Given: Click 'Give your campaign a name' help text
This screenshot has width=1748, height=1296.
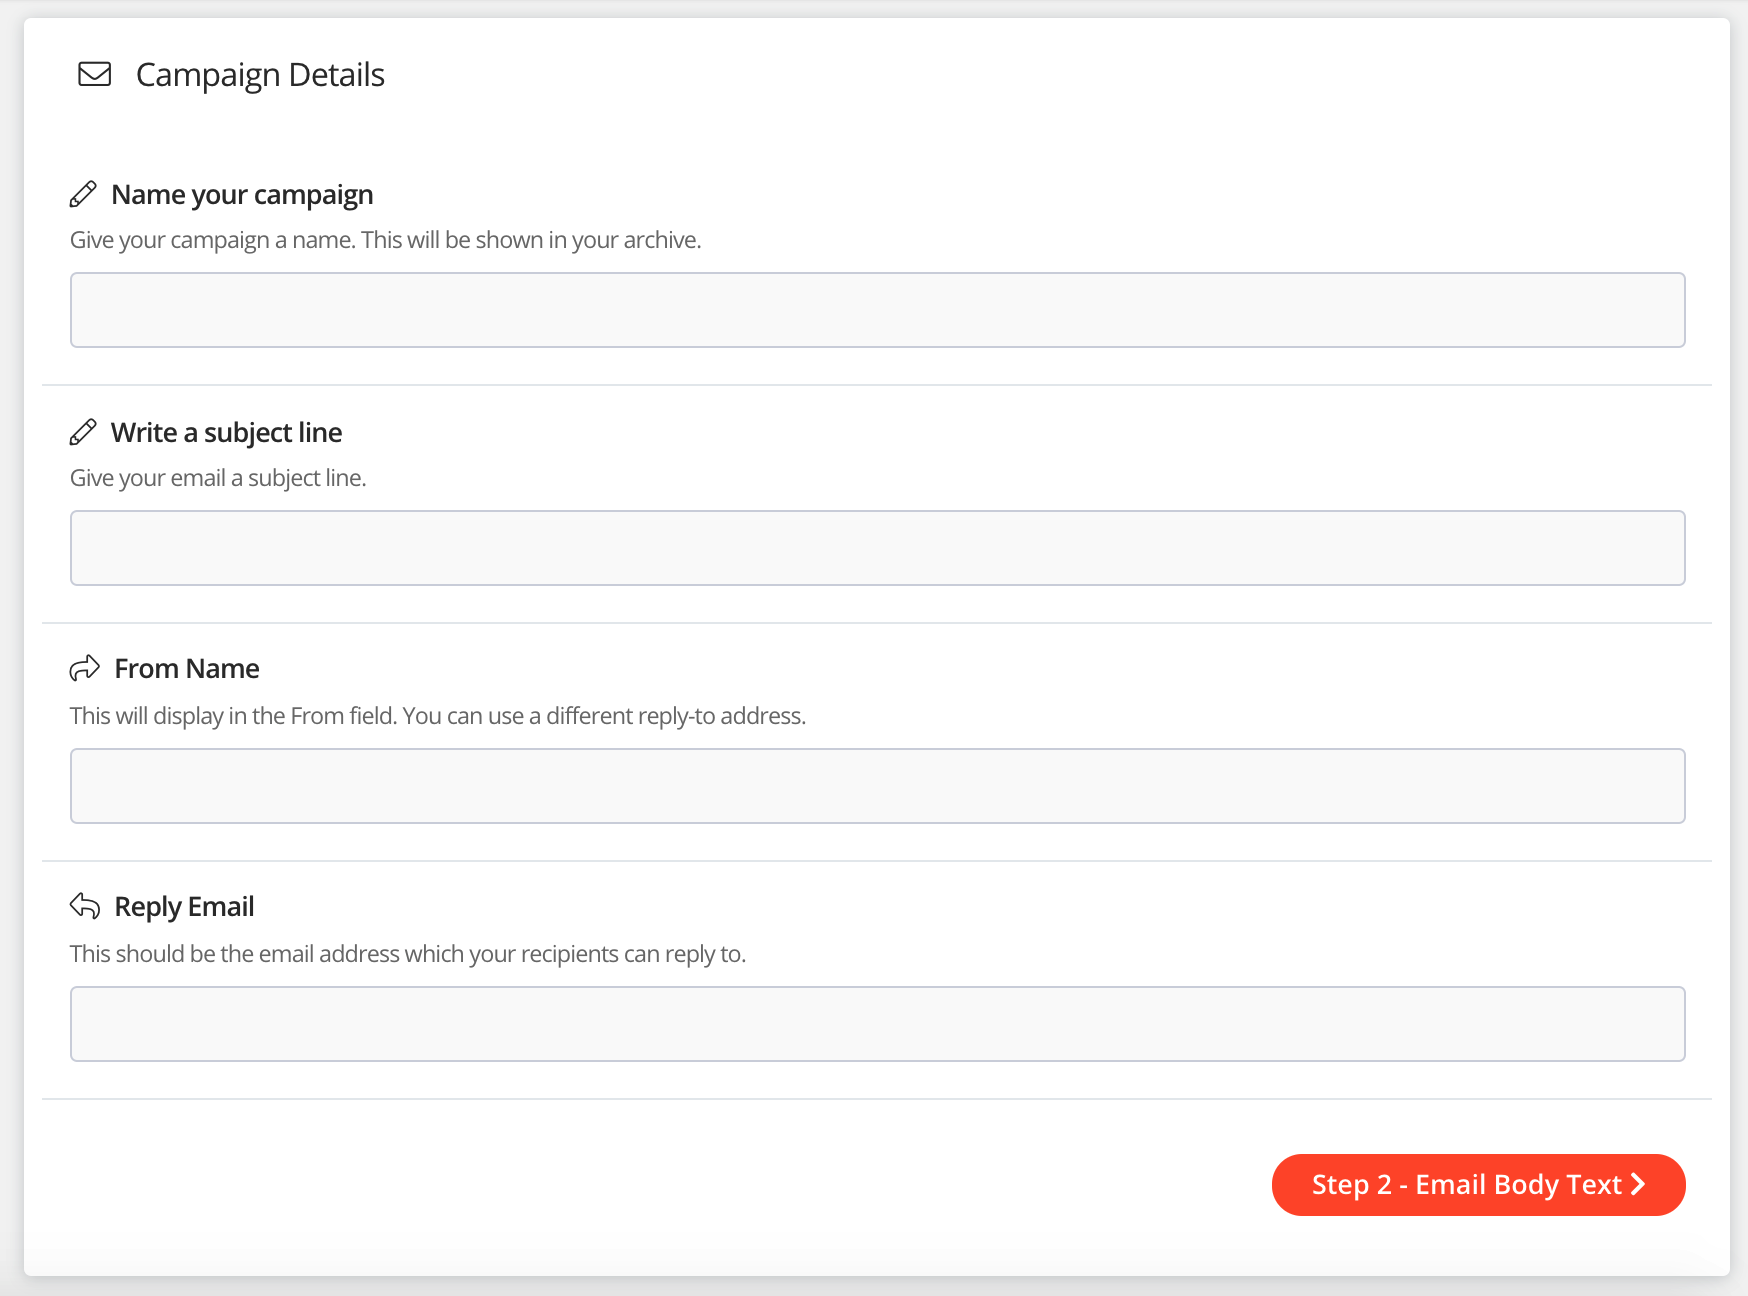Looking at the screenshot, I should pos(386,240).
